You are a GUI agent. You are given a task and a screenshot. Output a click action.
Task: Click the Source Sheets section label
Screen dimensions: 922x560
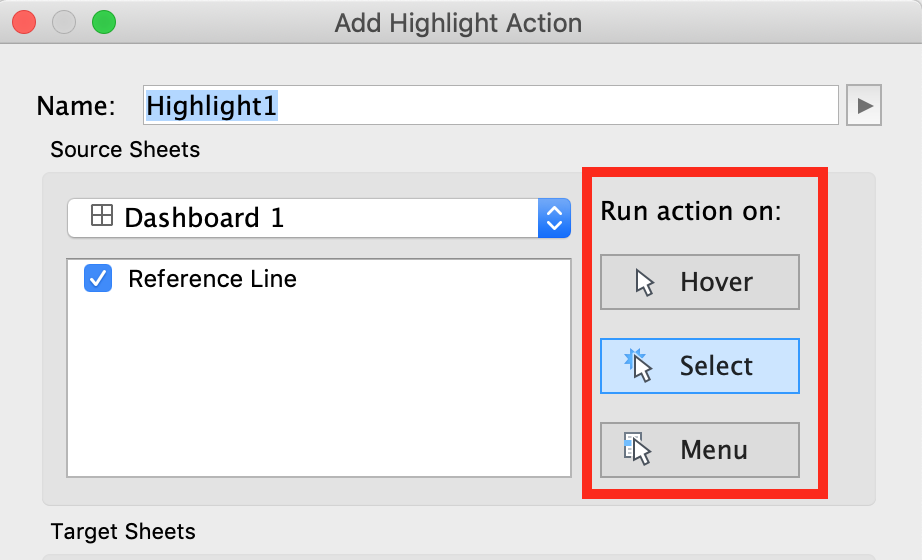point(125,150)
